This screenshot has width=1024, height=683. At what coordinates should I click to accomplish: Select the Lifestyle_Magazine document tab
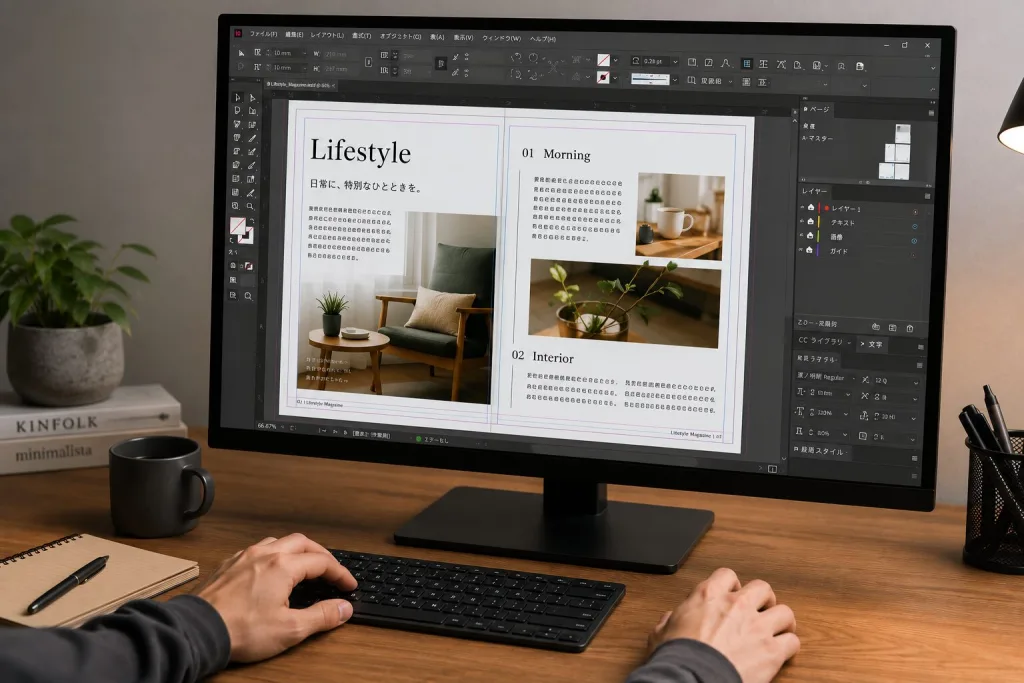[300, 85]
